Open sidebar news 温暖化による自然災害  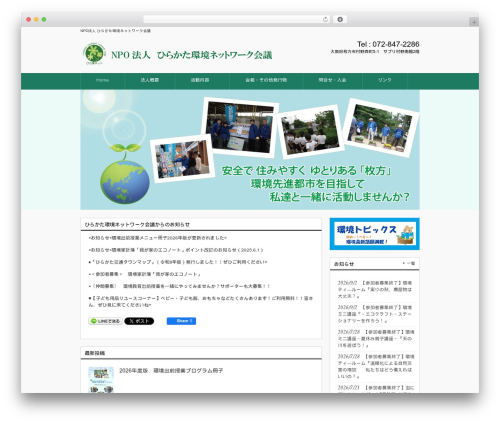click(x=375, y=367)
